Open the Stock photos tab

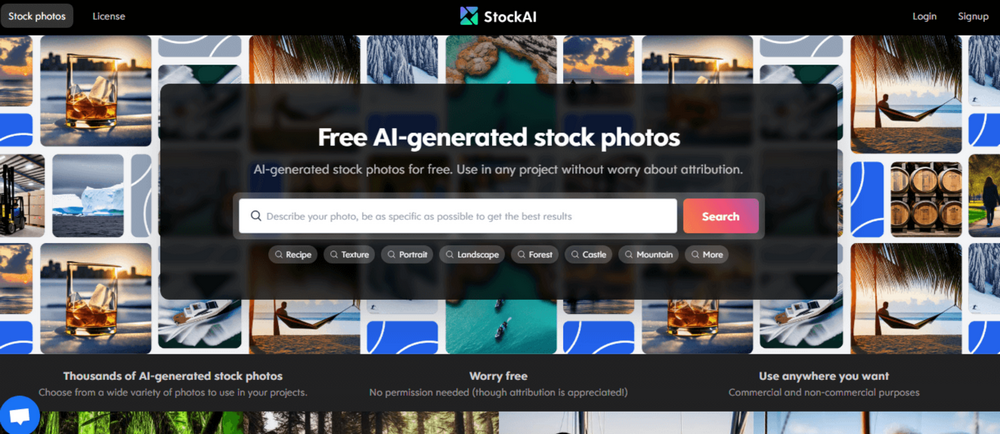click(x=37, y=16)
